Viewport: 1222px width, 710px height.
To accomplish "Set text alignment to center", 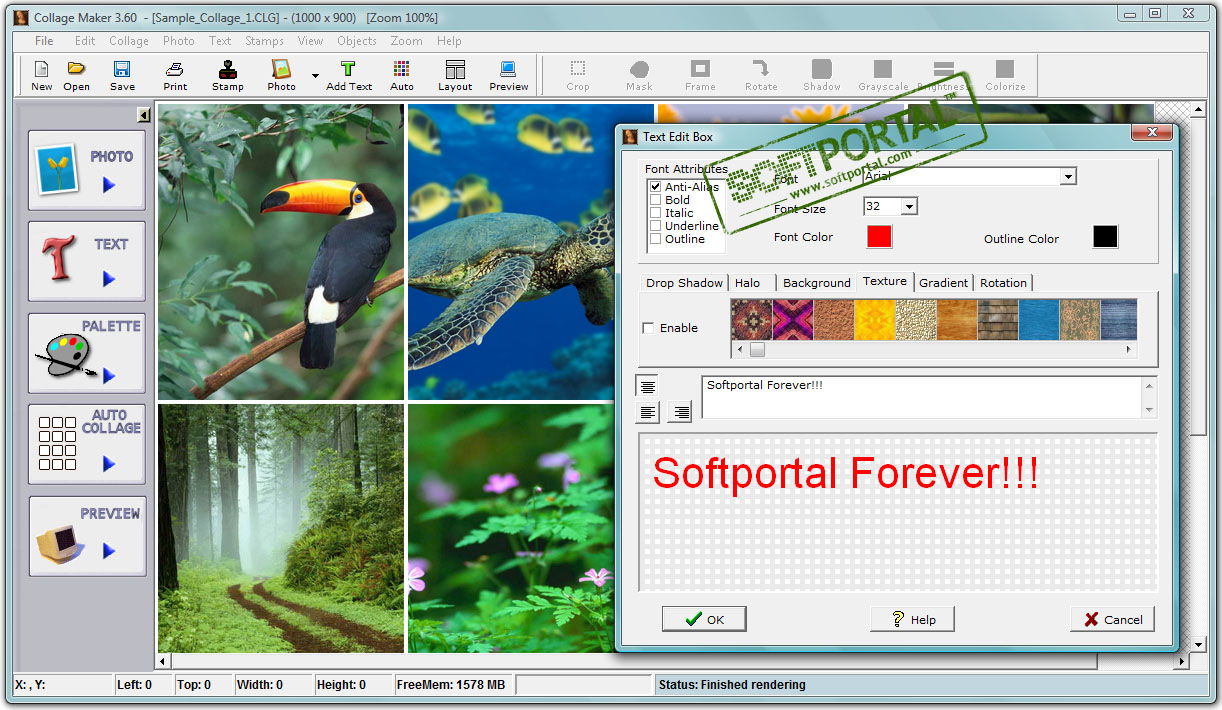I will click(x=648, y=387).
